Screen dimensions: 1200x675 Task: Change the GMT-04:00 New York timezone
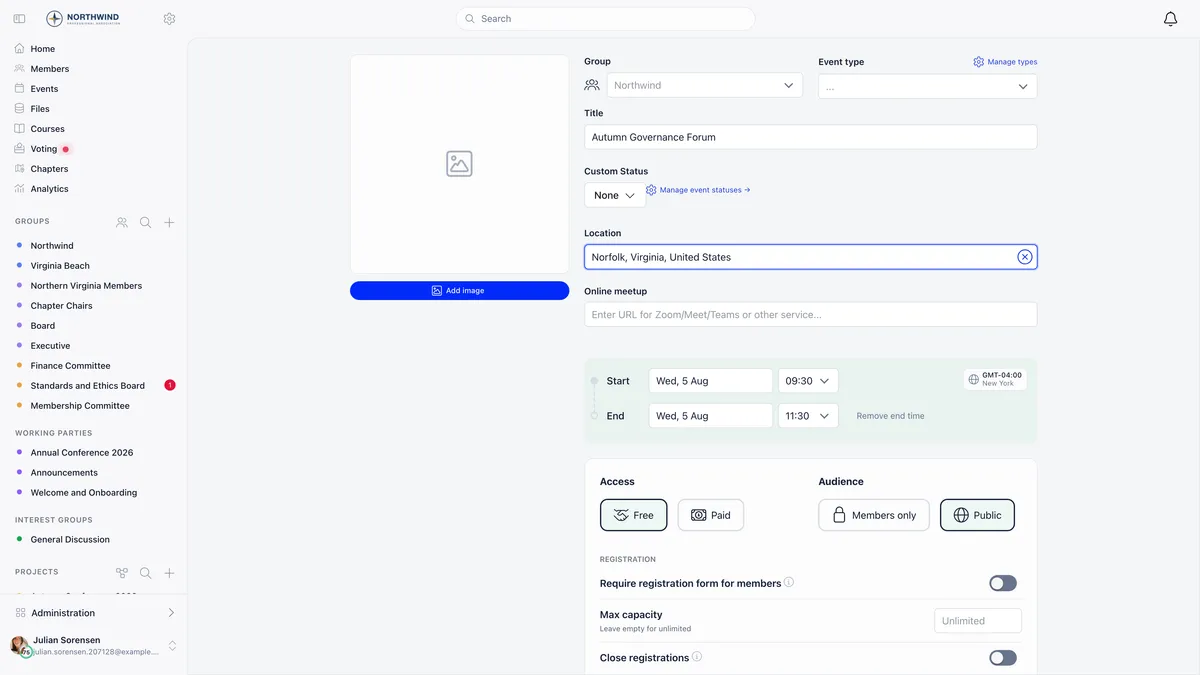click(995, 380)
